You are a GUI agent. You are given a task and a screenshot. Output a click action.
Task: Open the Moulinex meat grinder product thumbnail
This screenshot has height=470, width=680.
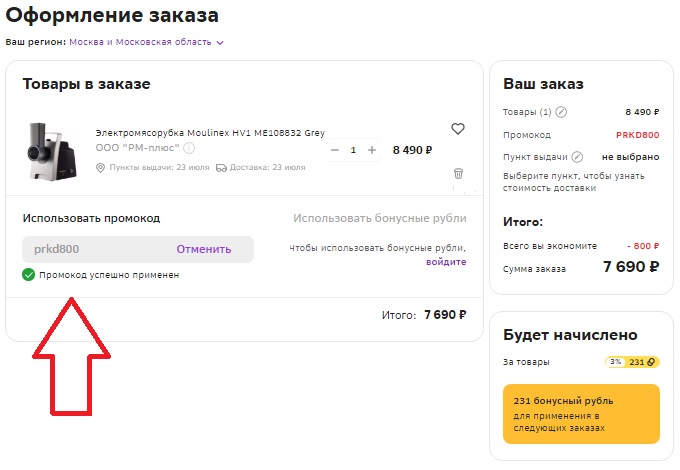tap(52, 151)
